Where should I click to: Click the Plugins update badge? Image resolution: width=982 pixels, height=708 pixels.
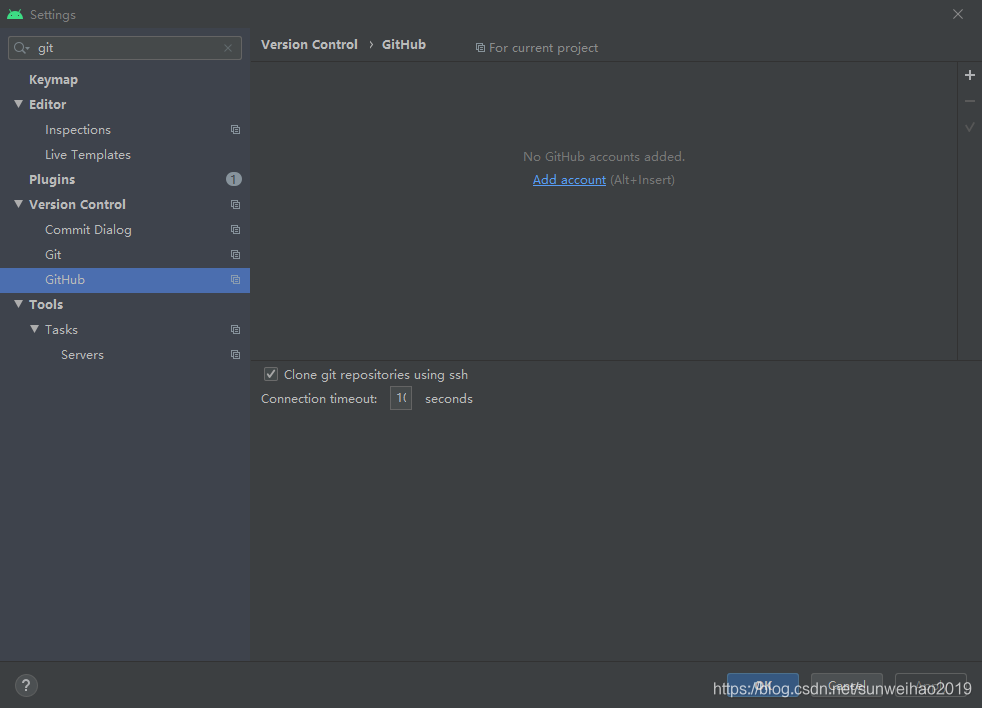[234, 179]
